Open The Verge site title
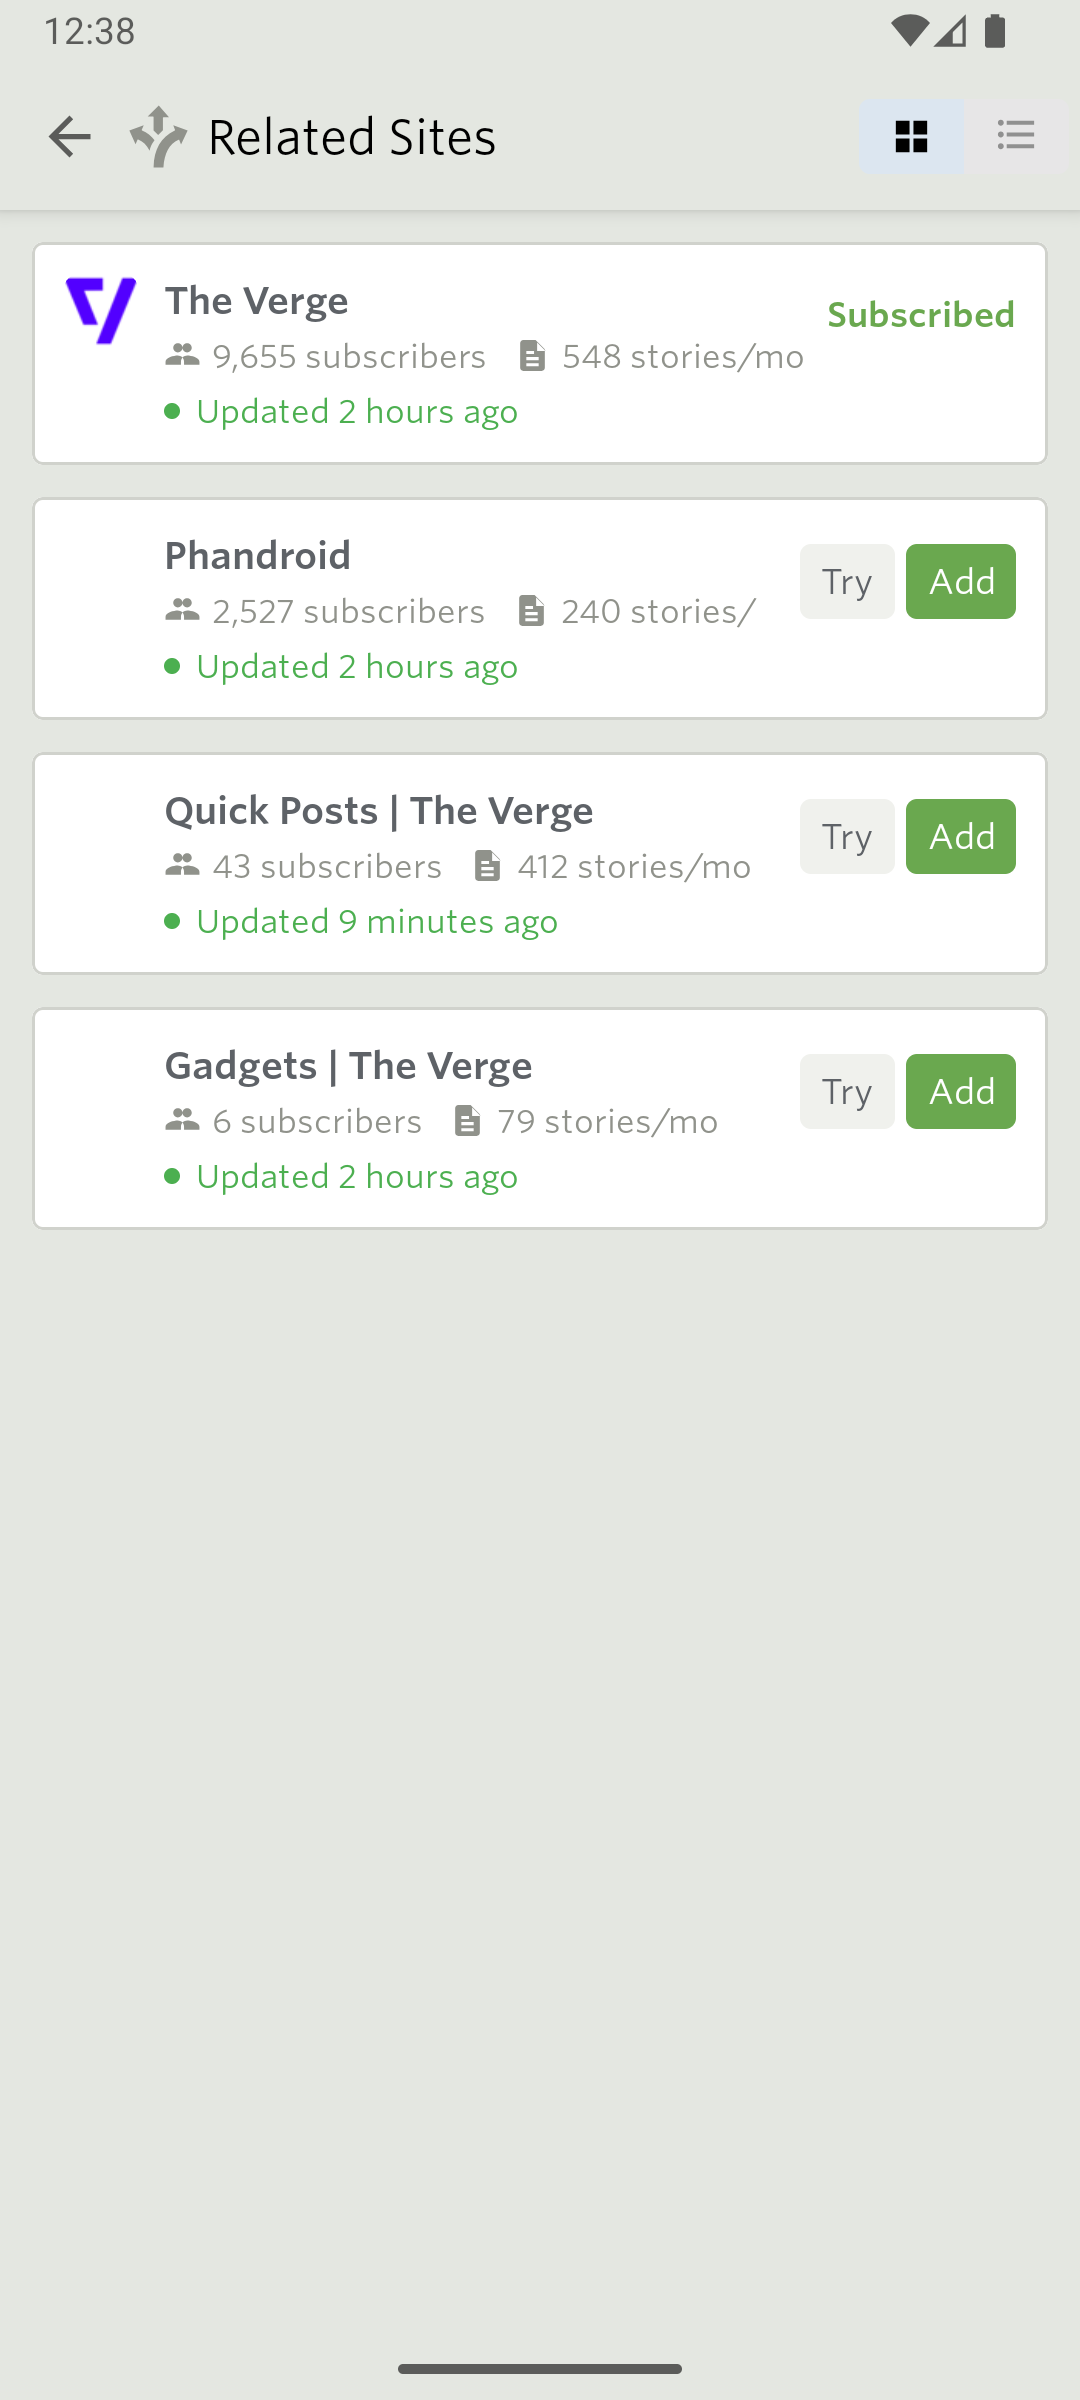Screen dimensions: 1080x2400 click(x=257, y=301)
